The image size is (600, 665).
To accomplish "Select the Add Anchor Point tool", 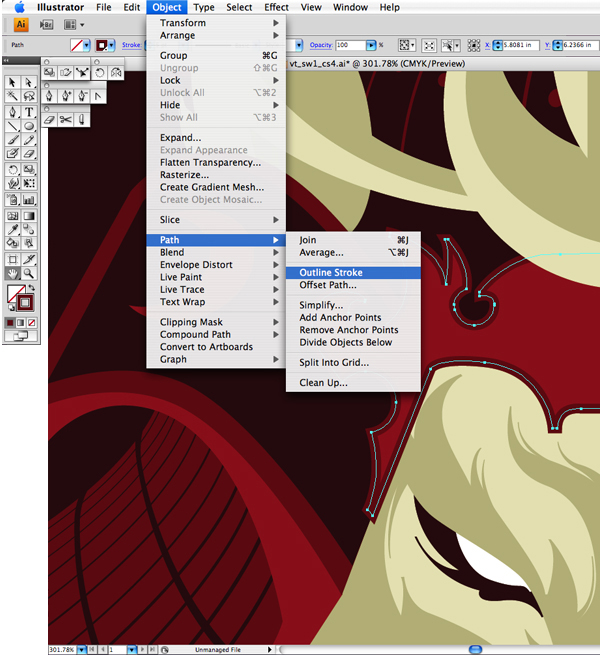I will tap(66, 96).
